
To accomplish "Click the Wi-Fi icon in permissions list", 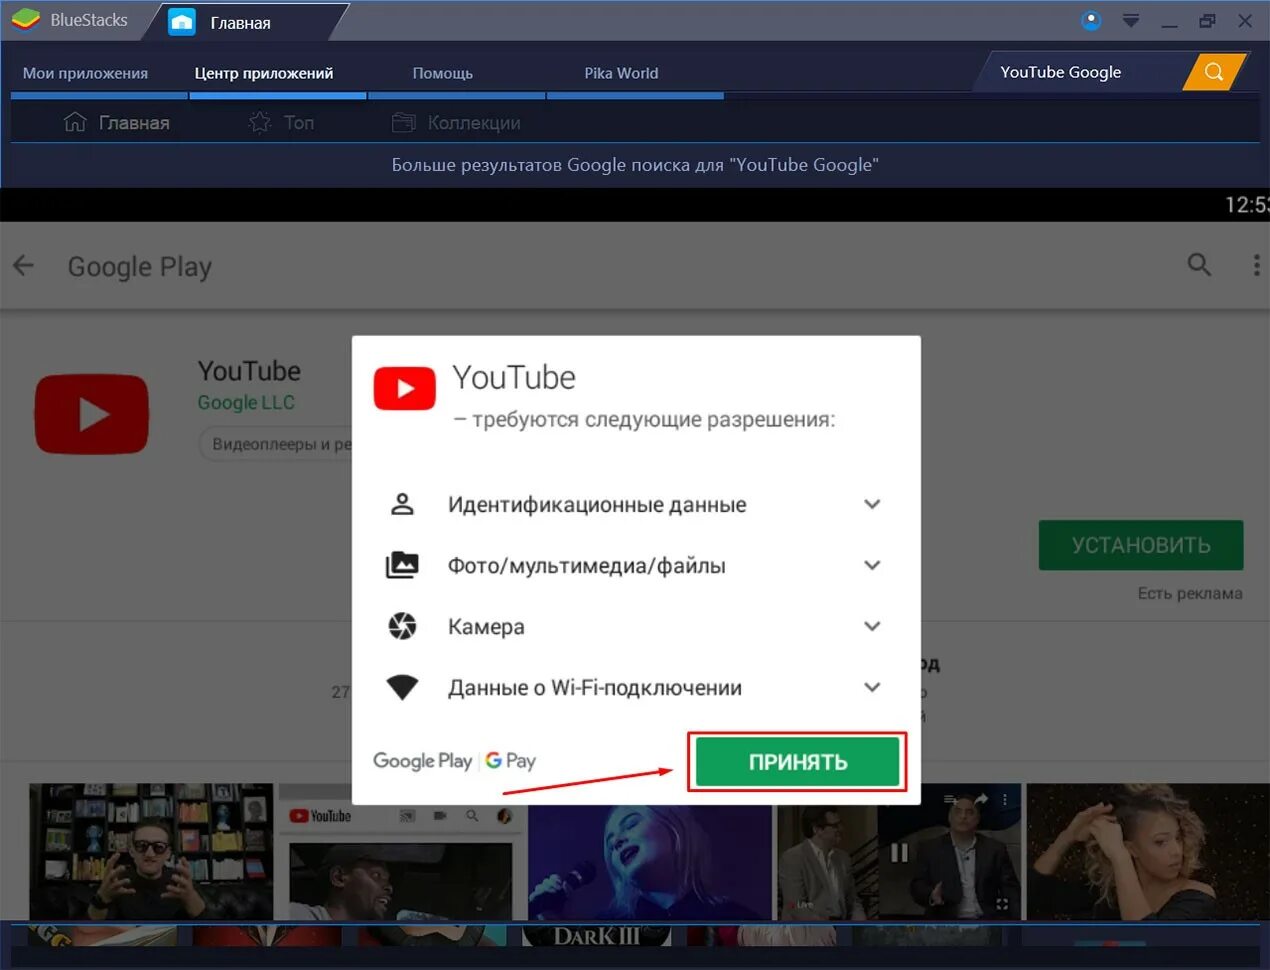I will (x=402, y=687).
